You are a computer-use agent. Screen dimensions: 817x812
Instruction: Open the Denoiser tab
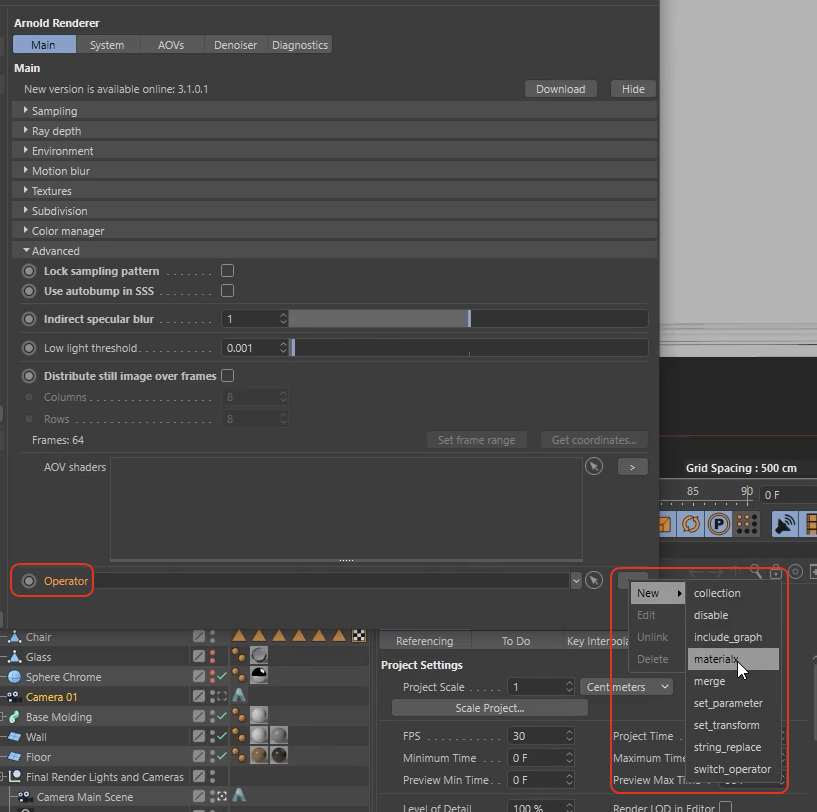236,45
